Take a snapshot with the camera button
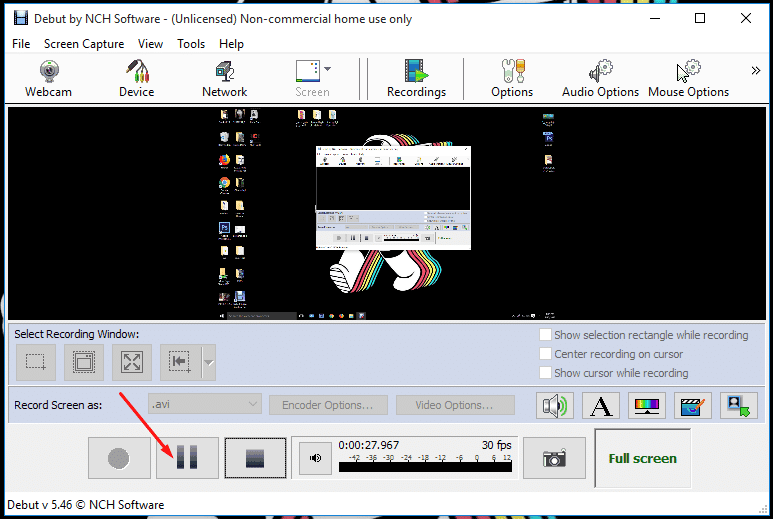 (x=554, y=458)
